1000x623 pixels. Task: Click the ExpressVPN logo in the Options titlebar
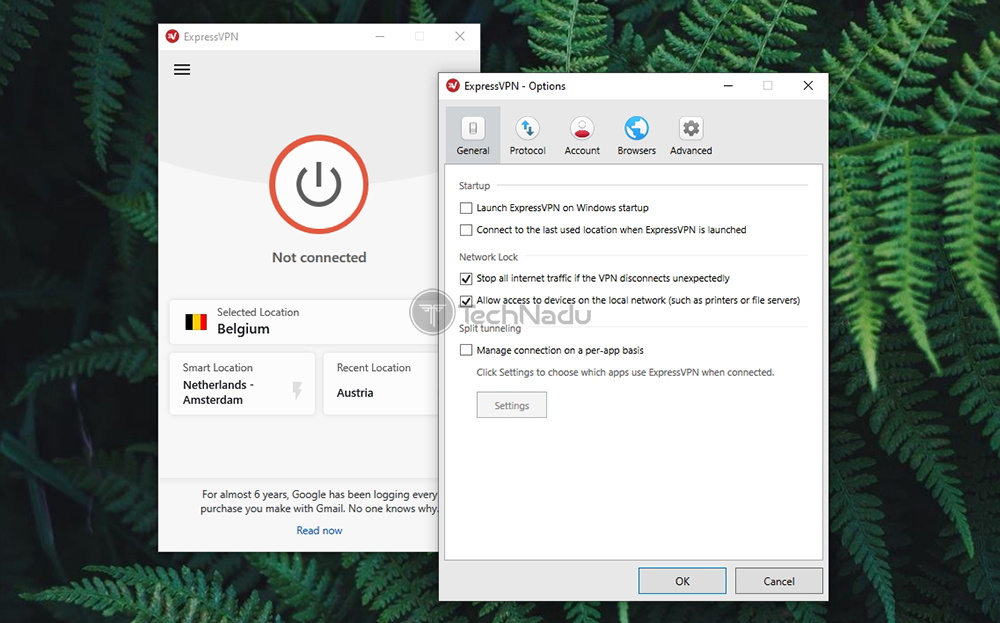454,86
